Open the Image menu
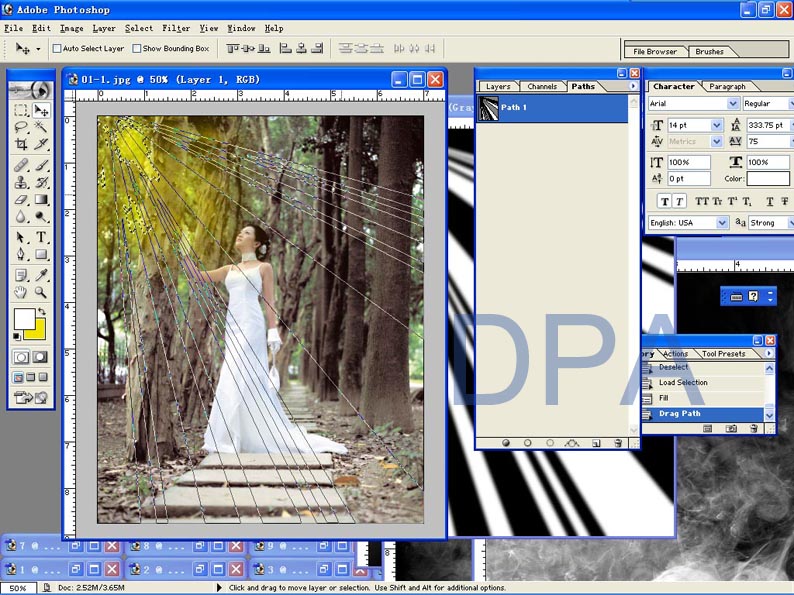 pos(72,28)
